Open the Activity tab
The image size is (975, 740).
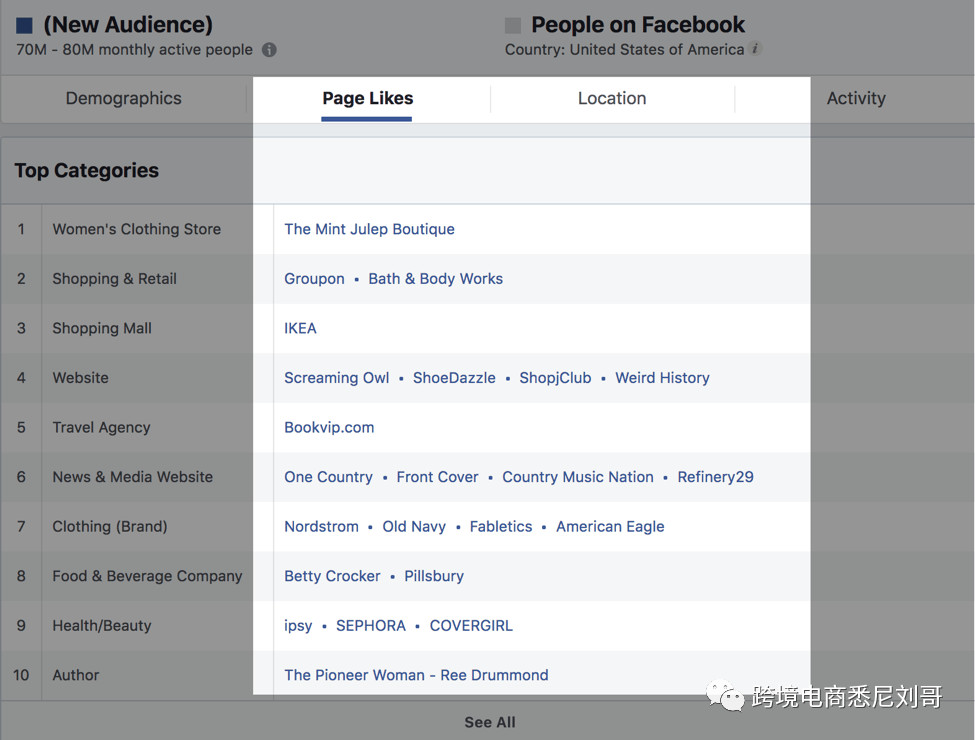856,98
